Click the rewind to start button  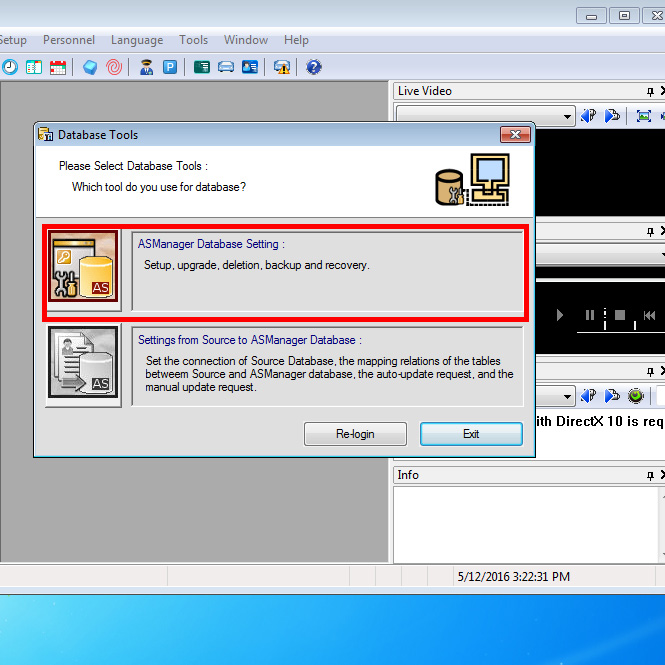click(649, 315)
